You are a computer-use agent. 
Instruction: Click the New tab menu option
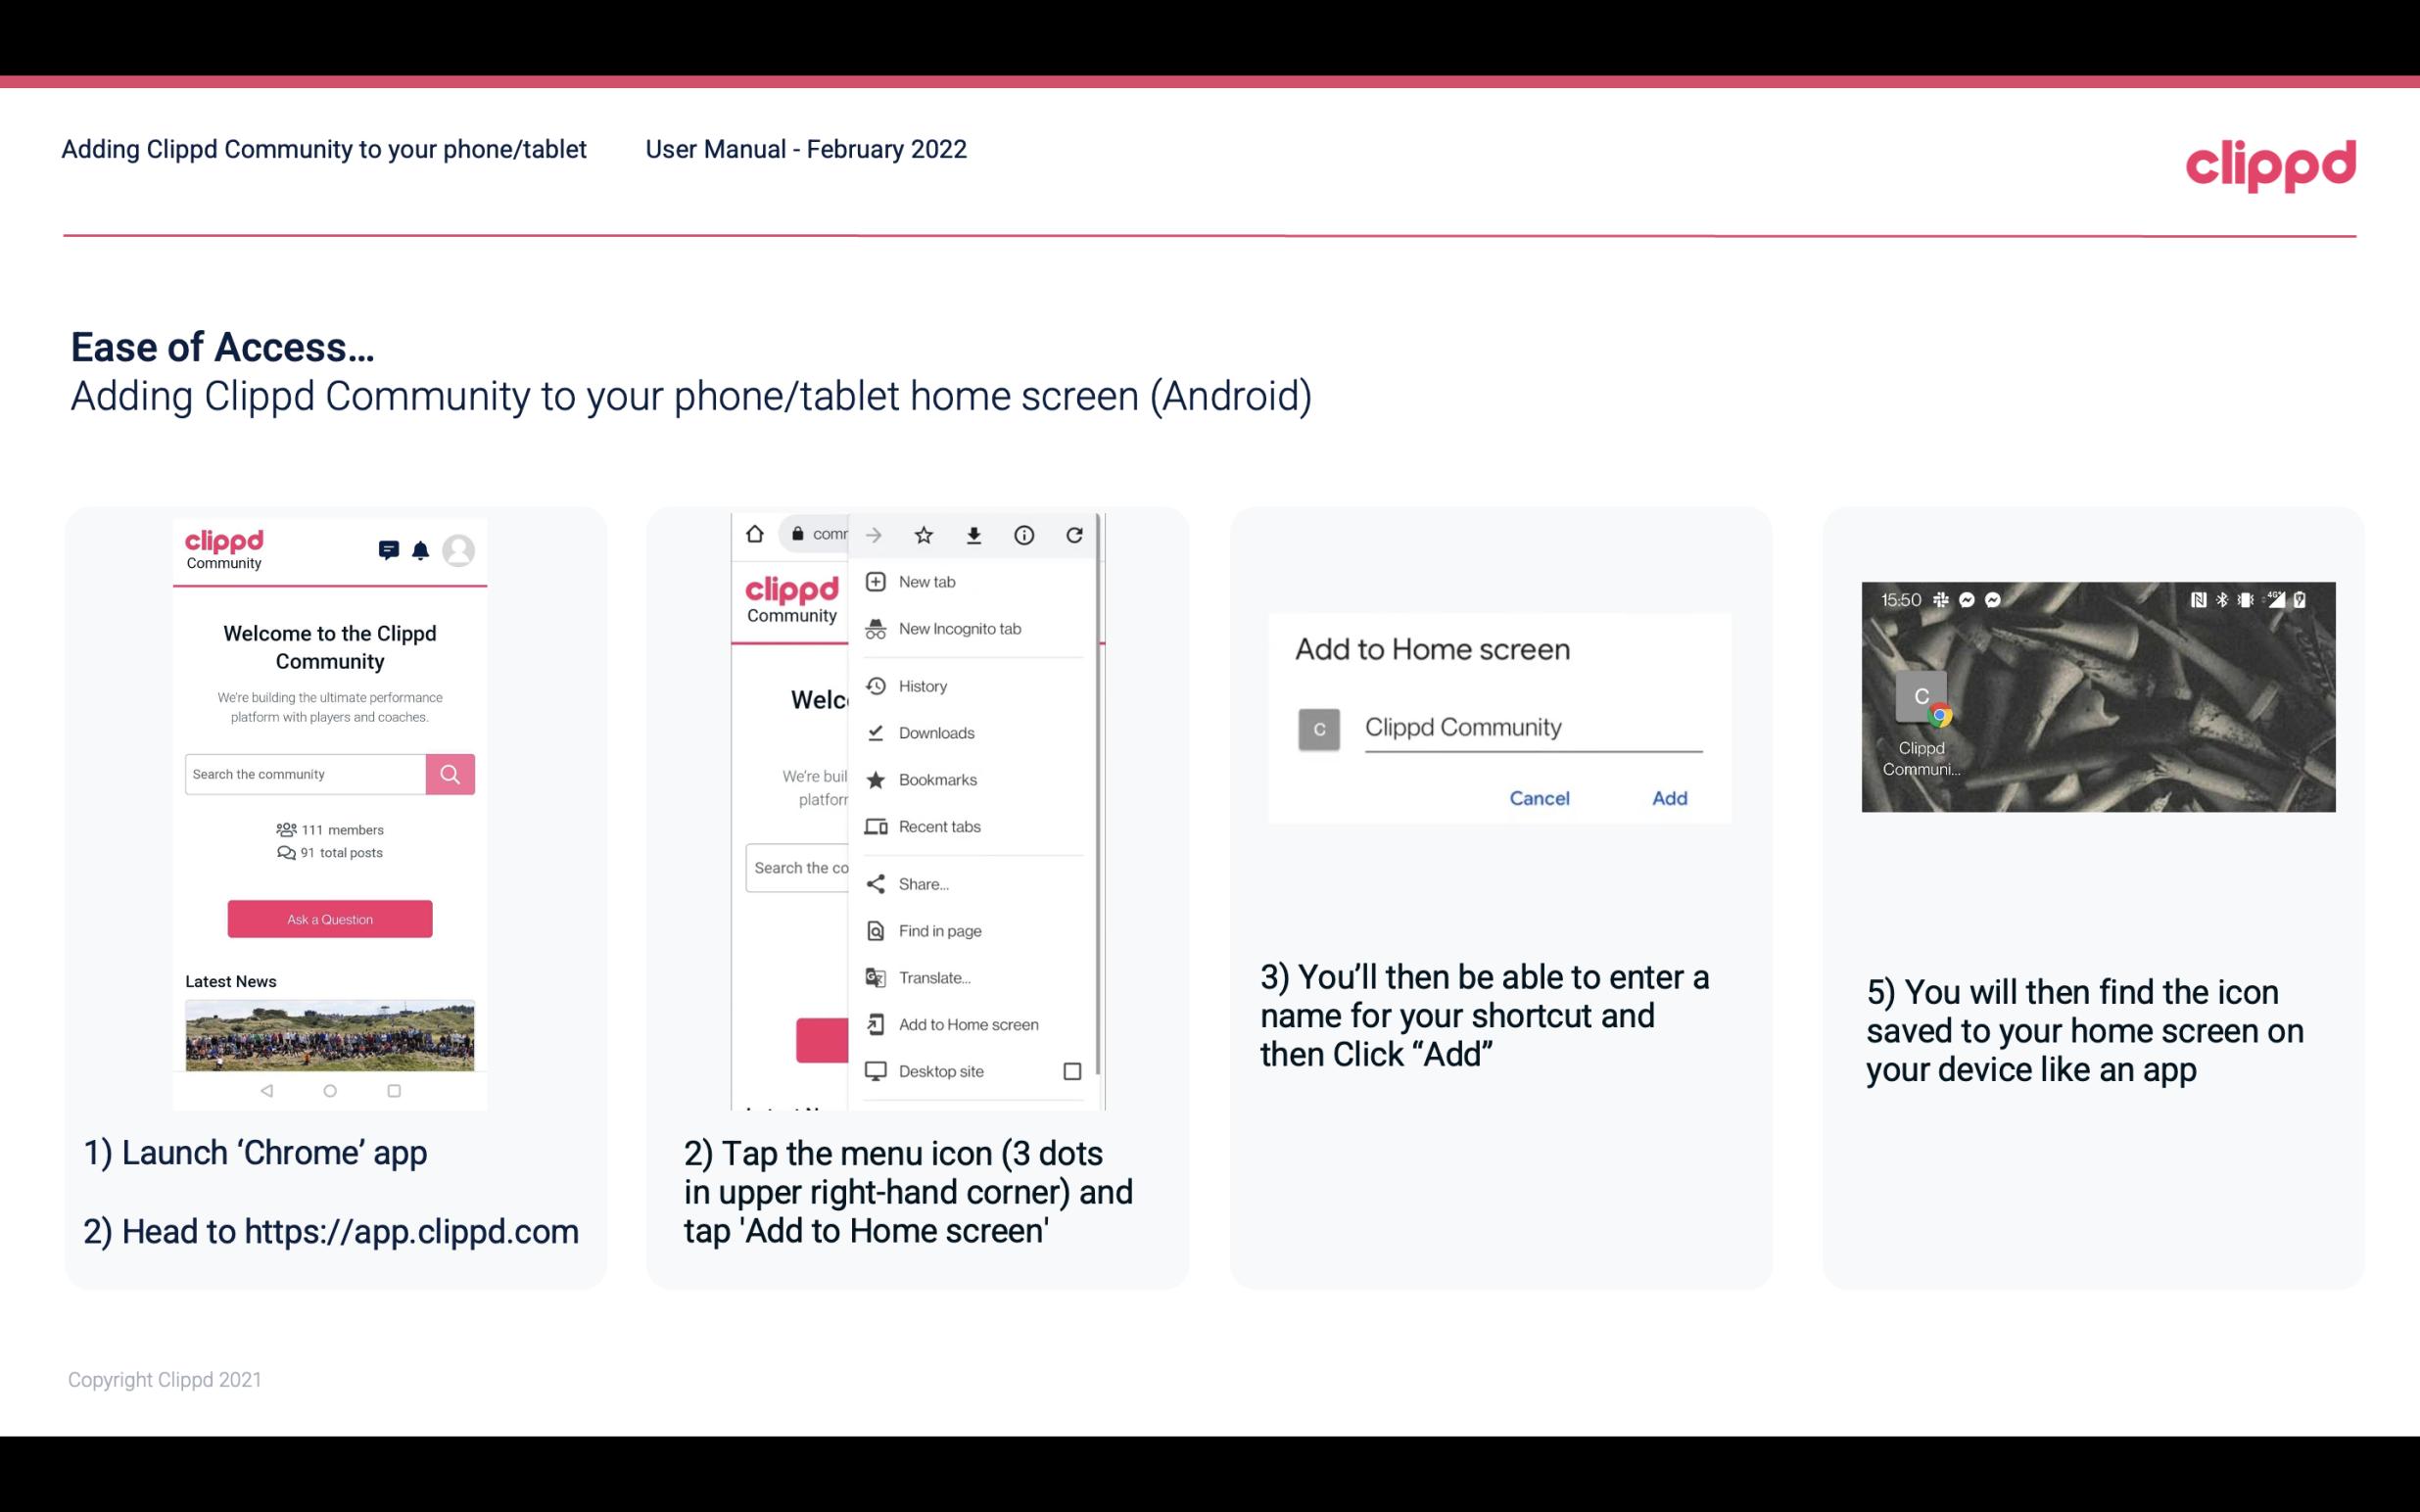[x=926, y=580]
